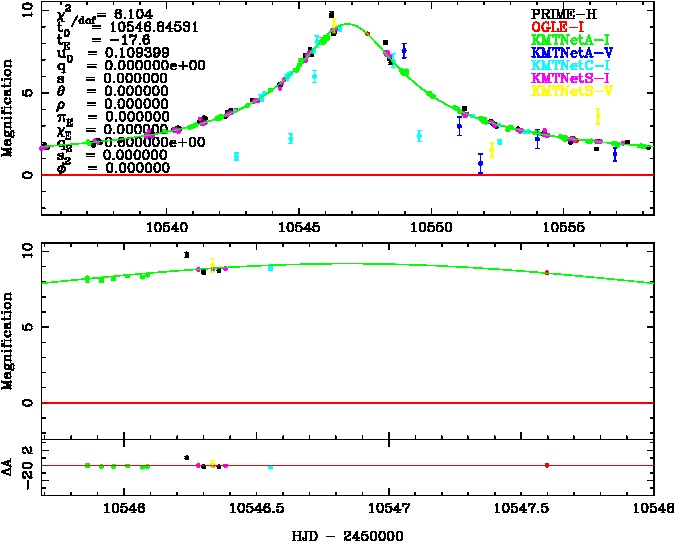Viewport: 675px width, 542px height.
Task: Click the ΔA residual axis label
Action: pos(9,465)
